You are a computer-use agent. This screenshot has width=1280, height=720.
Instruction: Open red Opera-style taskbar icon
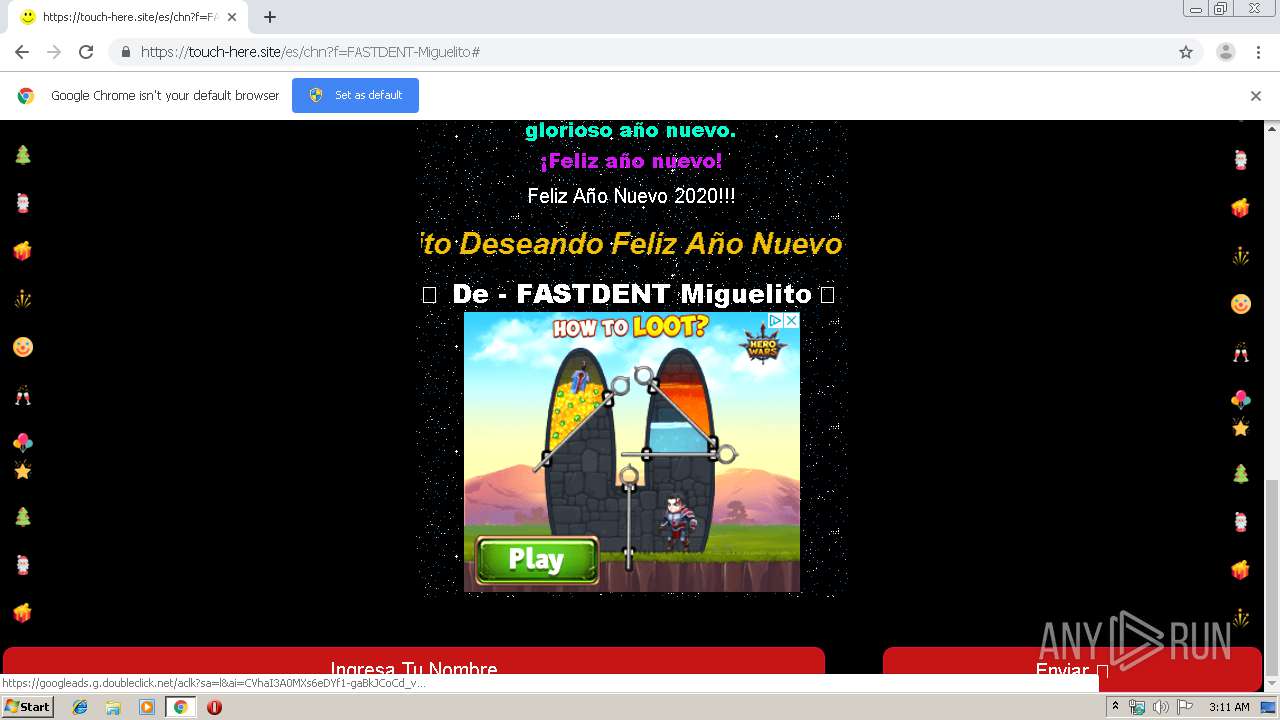214,707
